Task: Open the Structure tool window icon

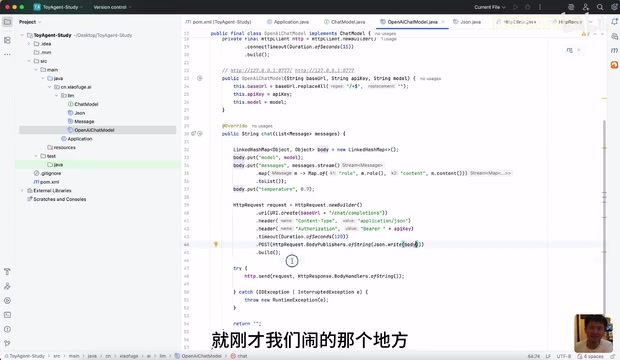Action: [x=7, y=40]
